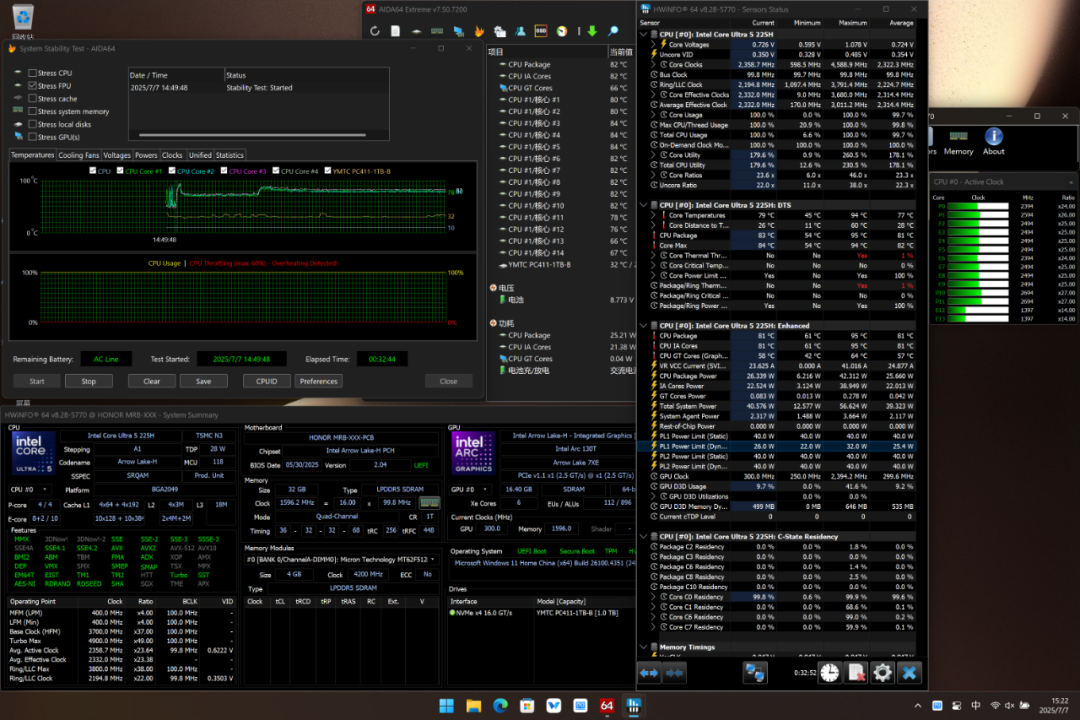Click HWiNFO collapse columns arrows button
This screenshot has height=720, width=1080.
point(675,673)
